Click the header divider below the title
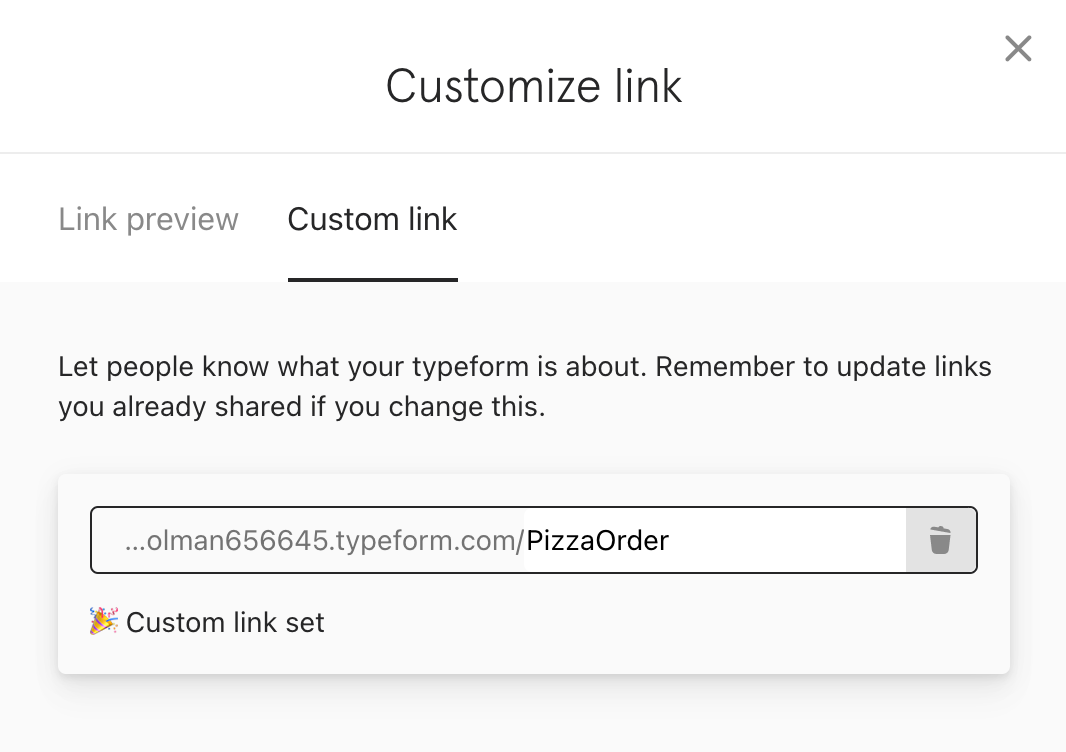This screenshot has width=1066, height=752. point(533,153)
